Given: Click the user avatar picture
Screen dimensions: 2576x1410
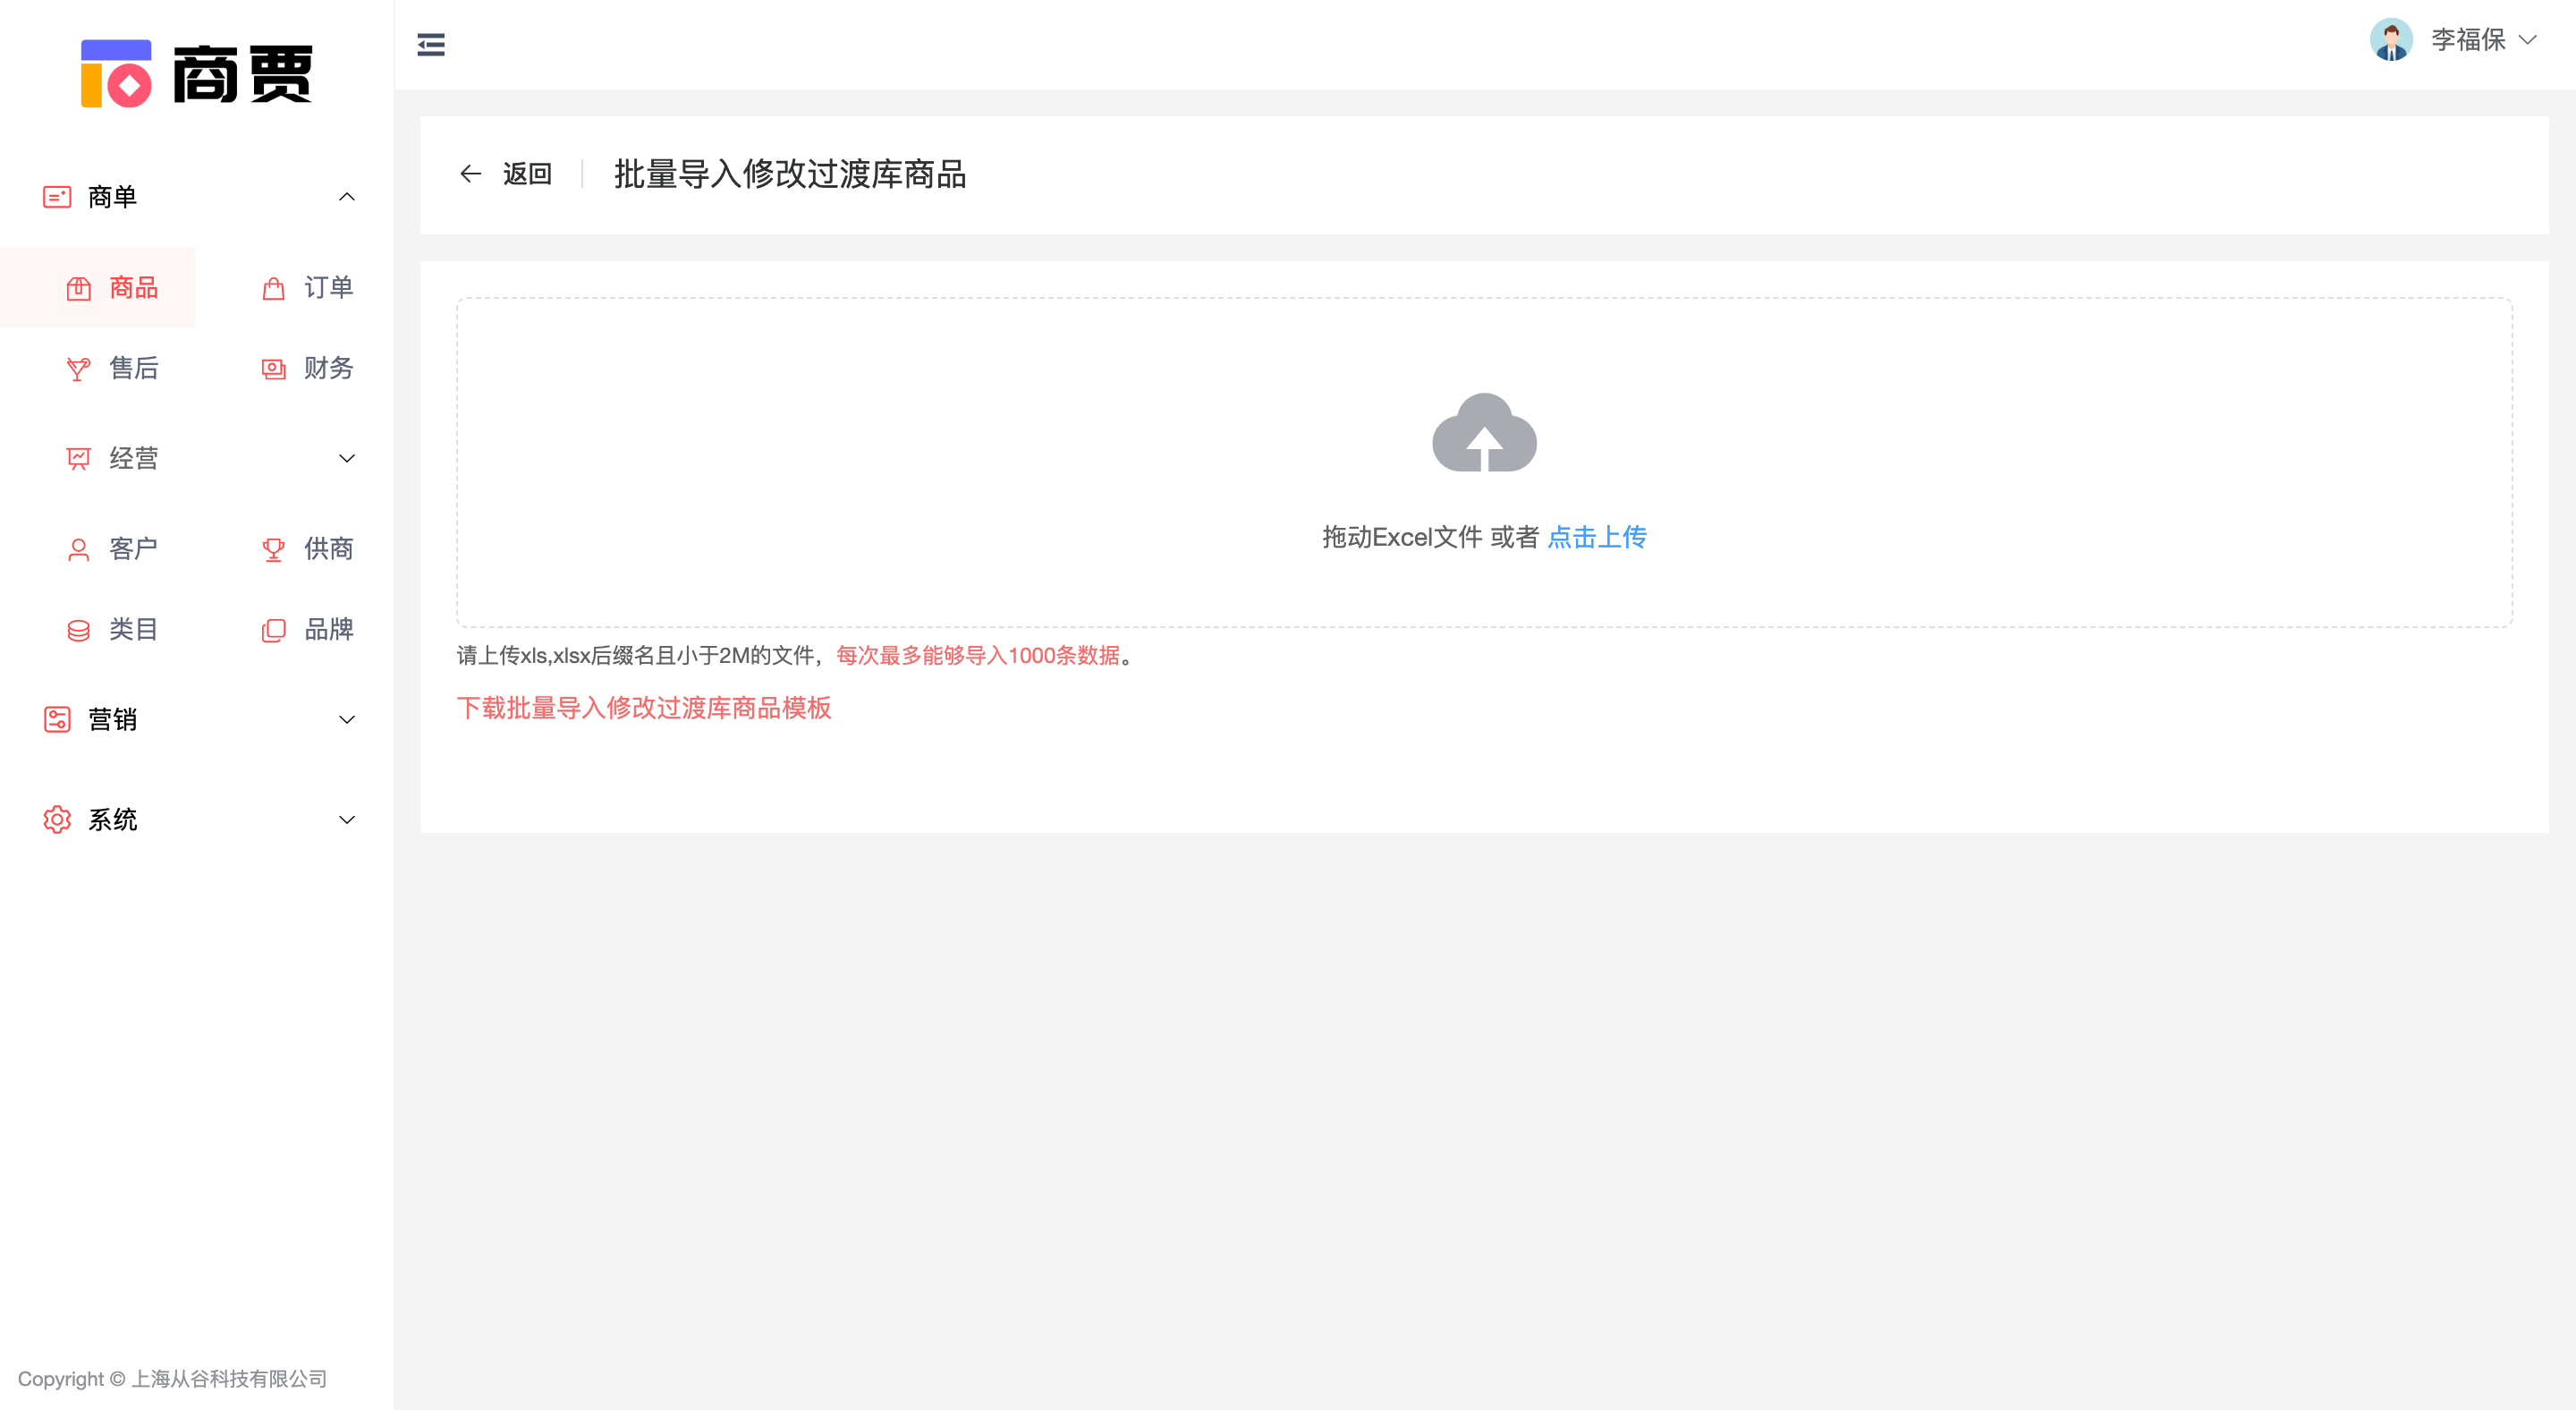Looking at the screenshot, I should [2391, 40].
